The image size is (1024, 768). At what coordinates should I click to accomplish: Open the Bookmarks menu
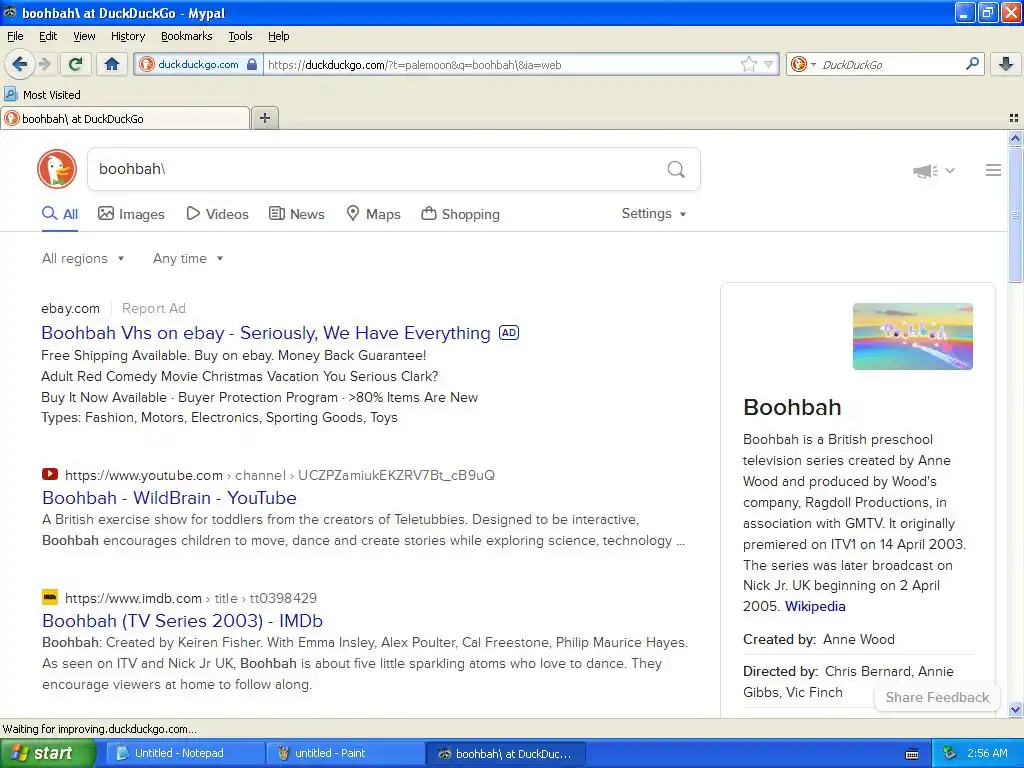point(187,36)
